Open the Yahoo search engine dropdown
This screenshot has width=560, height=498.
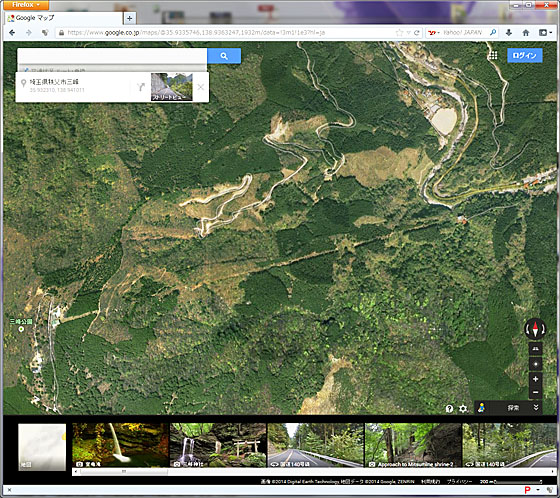point(434,33)
